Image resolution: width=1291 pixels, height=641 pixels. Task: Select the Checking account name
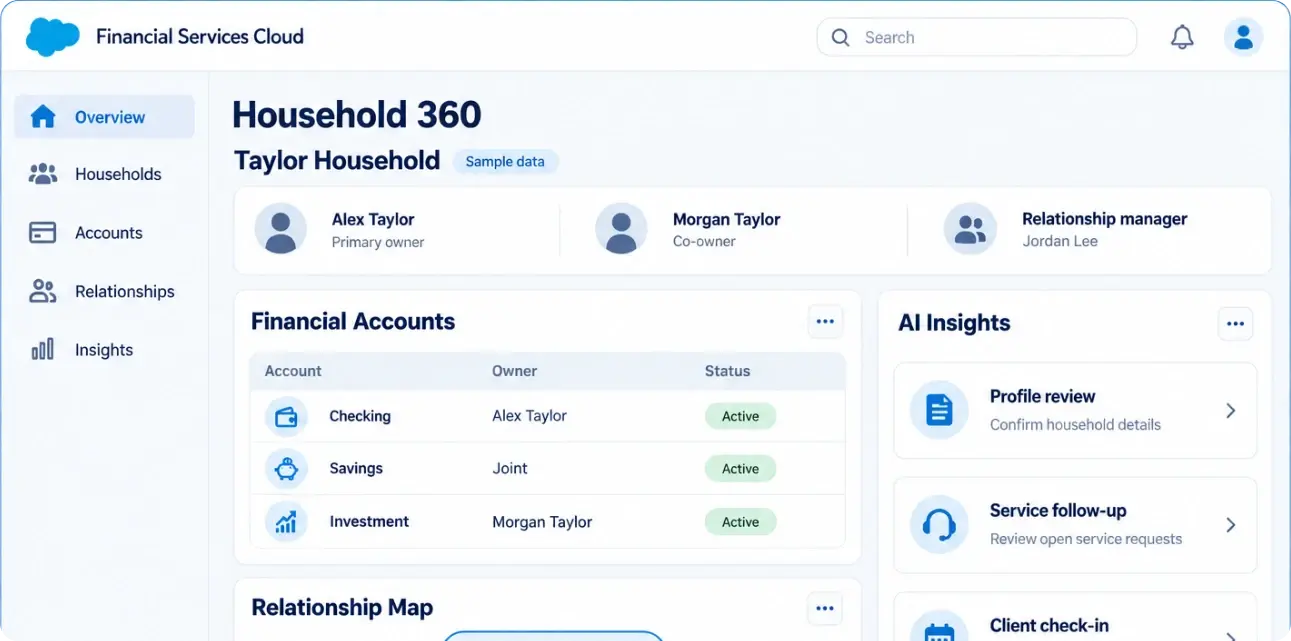pos(360,416)
